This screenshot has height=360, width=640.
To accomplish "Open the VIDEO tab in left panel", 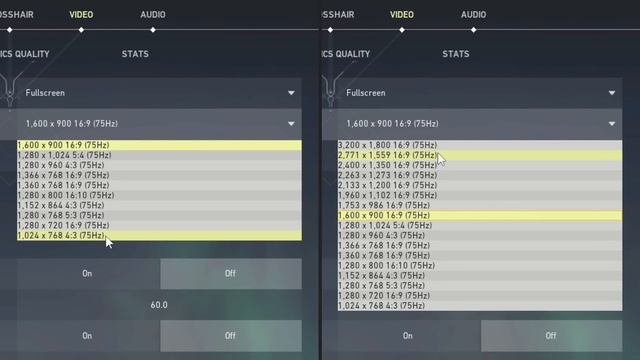I will (81, 15).
